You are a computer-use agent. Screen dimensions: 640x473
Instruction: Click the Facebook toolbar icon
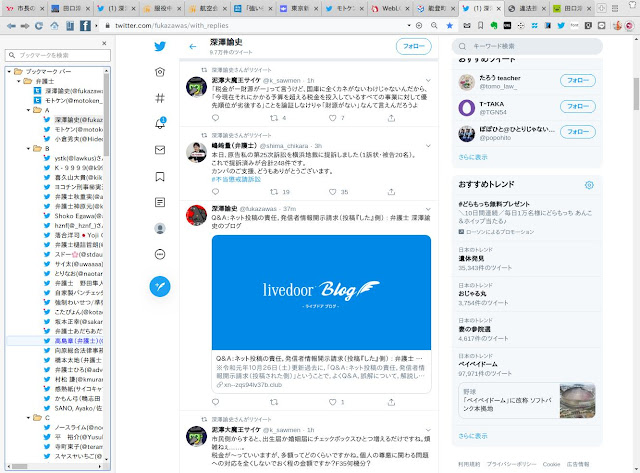pyautogui.click(x=85, y=26)
